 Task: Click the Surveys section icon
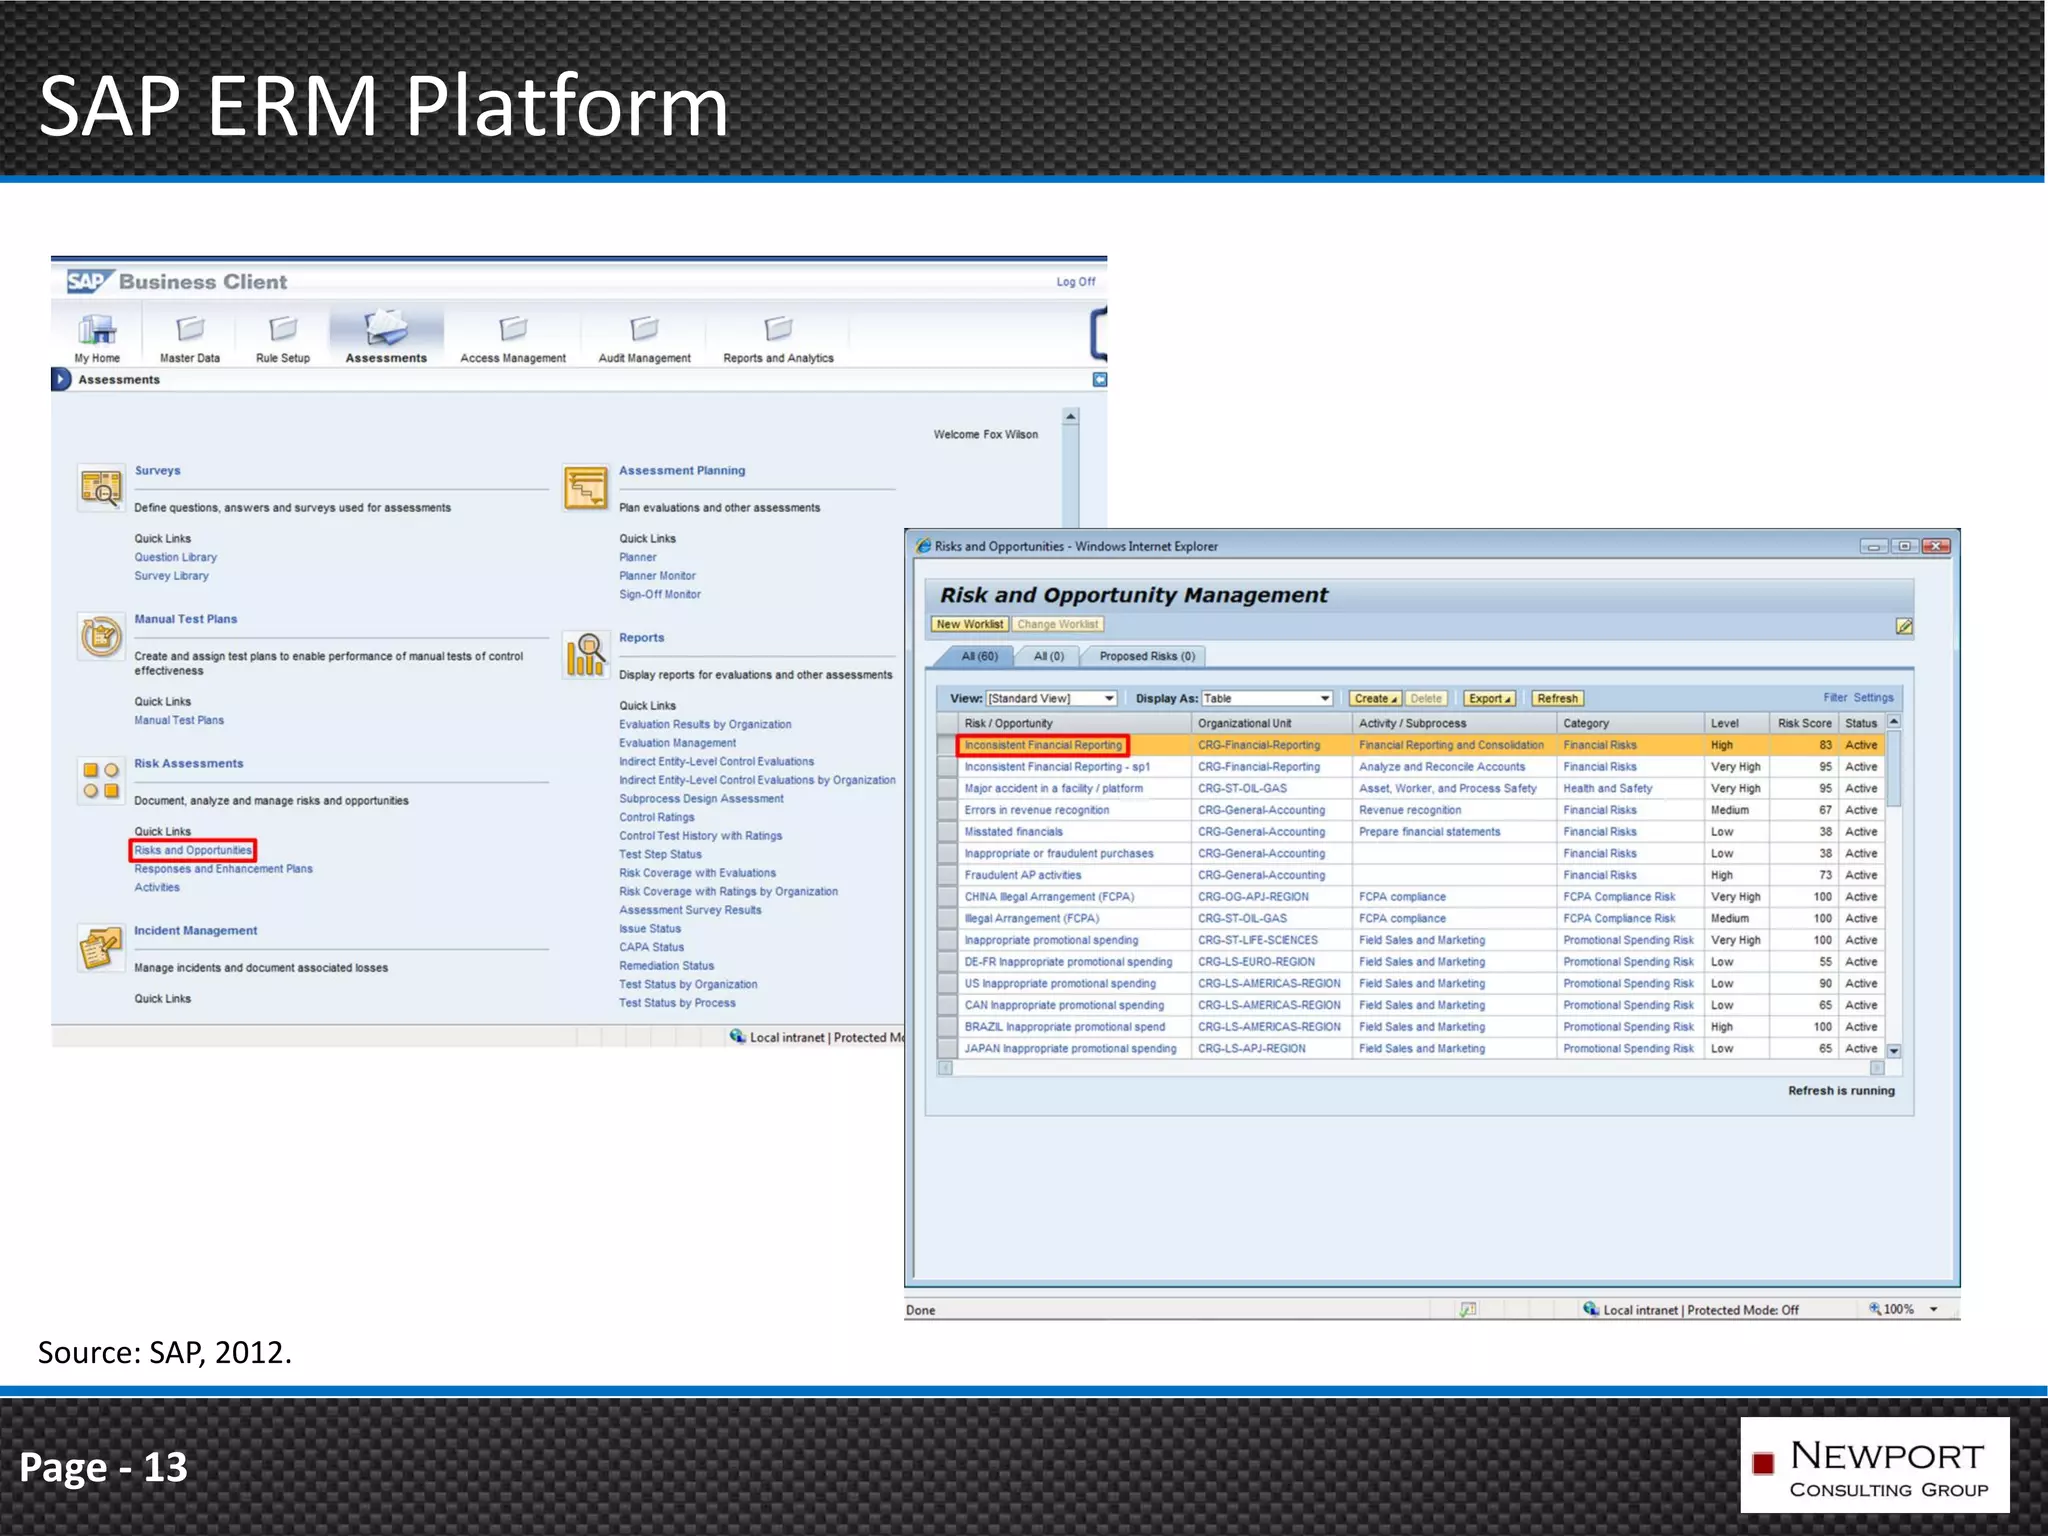(101, 487)
